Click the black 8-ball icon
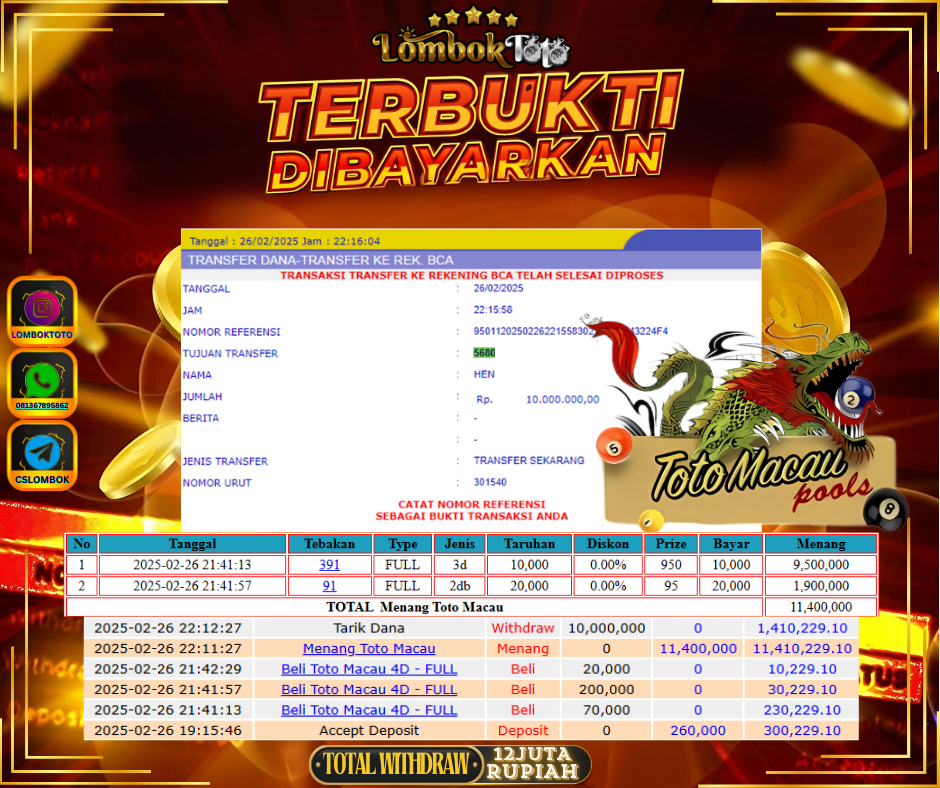The height and width of the screenshot is (788, 940). coord(886,510)
